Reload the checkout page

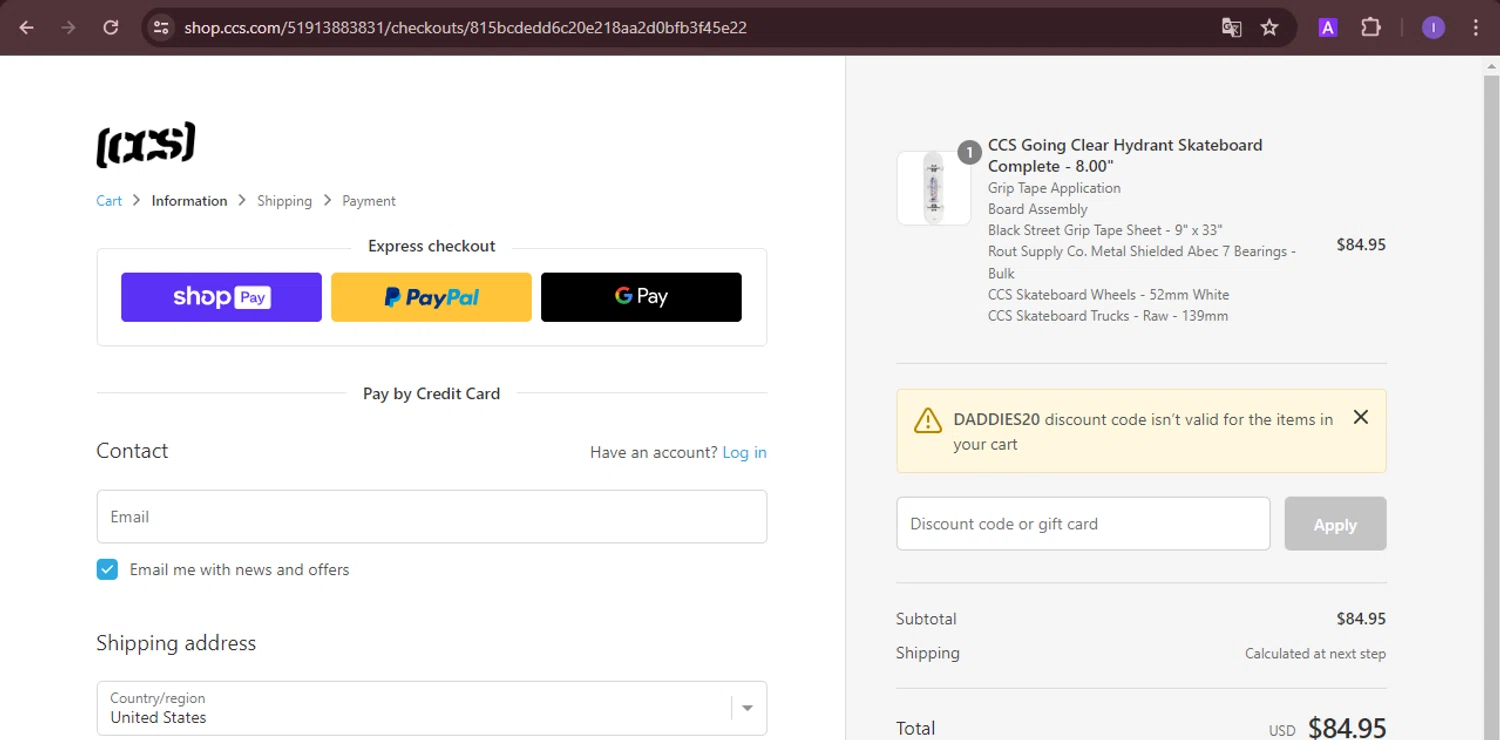(x=111, y=28)
